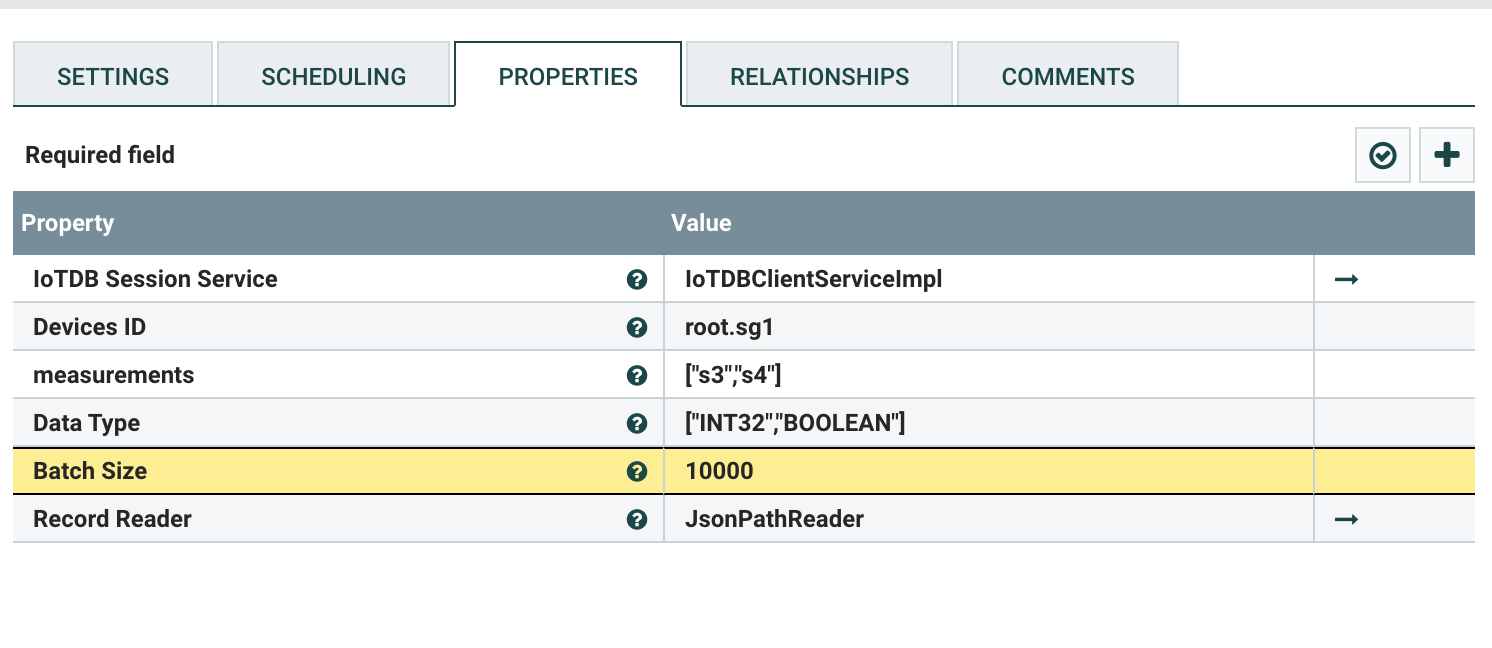Open the Comments tab

pyautogui.click(x=1068, y=74)
